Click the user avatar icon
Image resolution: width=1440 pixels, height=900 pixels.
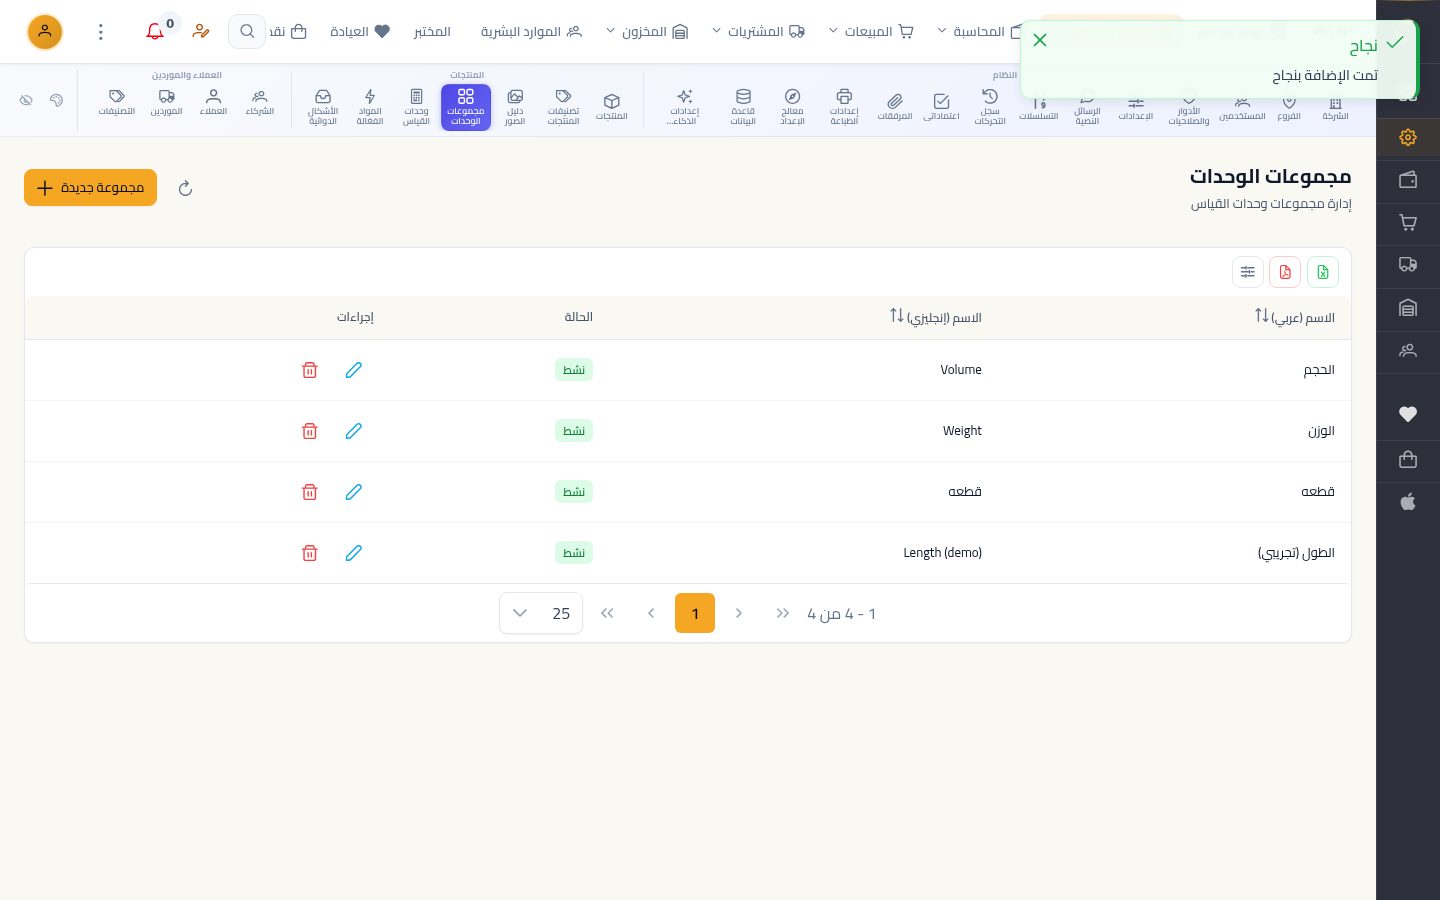pyautogui.click(x=45, y=32)
